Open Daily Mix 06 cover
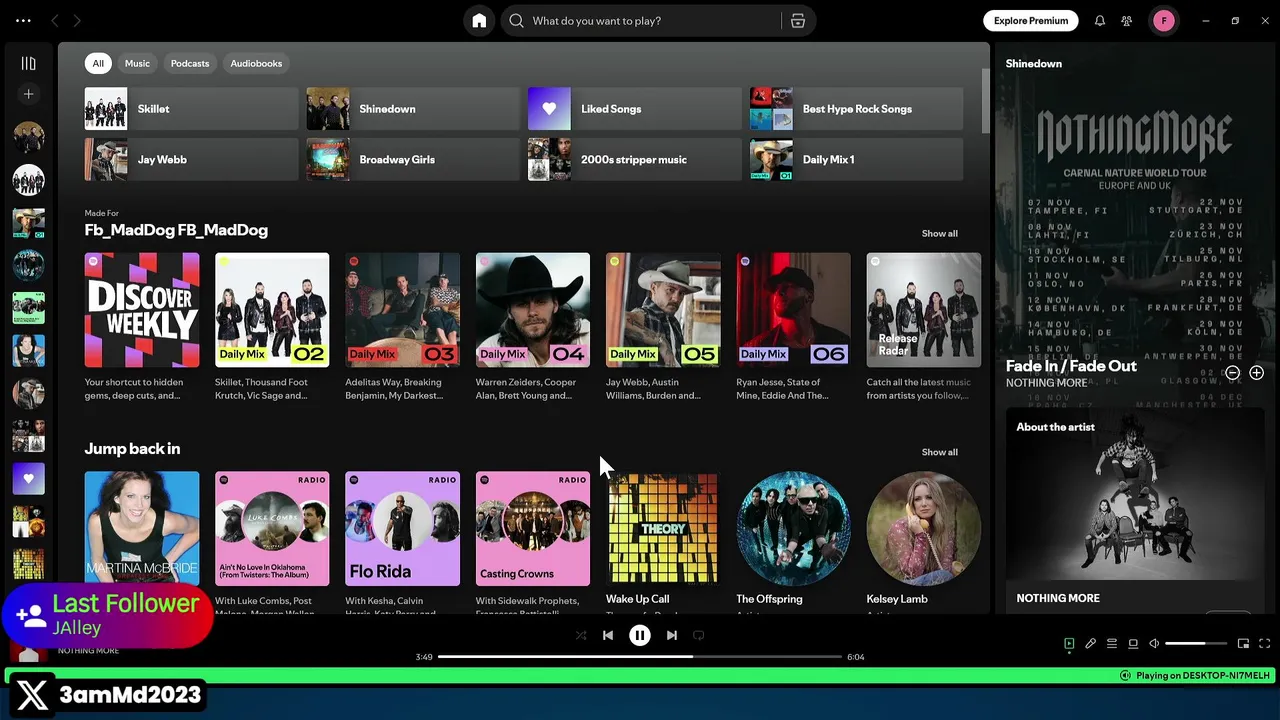 [793, 310]
